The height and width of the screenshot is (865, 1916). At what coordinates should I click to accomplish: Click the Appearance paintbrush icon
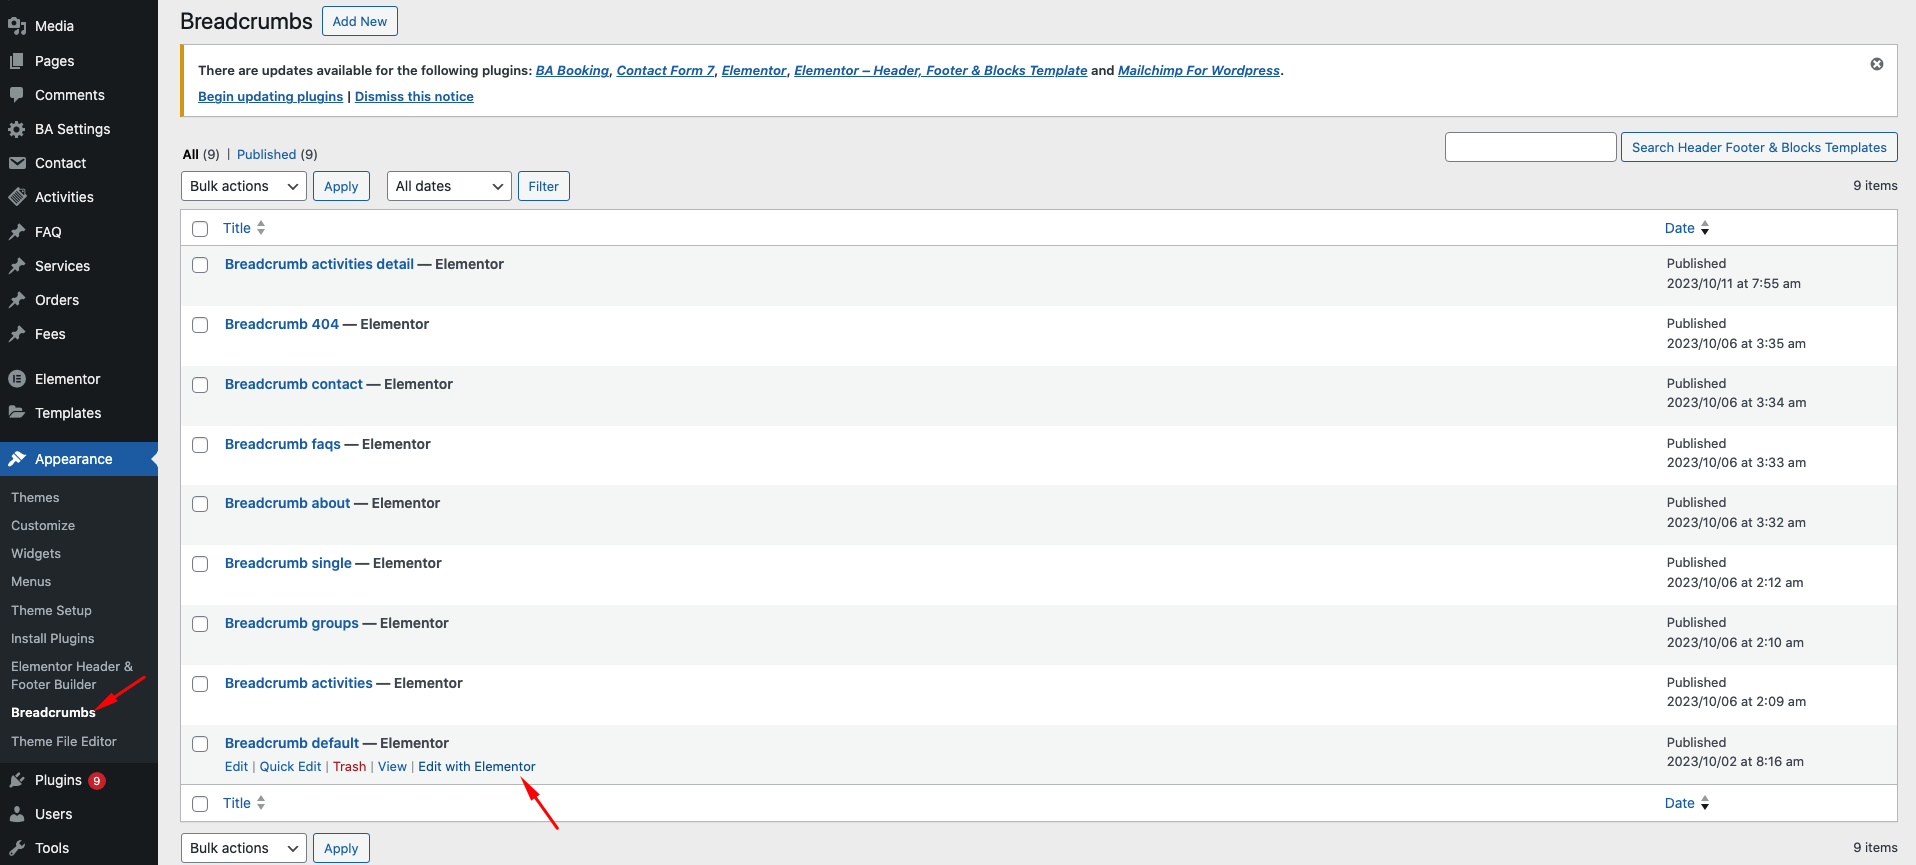pos(17,459)
